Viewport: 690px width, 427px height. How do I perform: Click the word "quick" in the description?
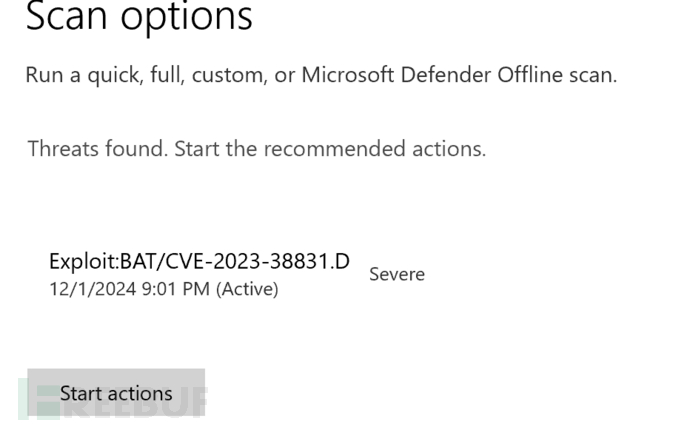pos(120,75)
